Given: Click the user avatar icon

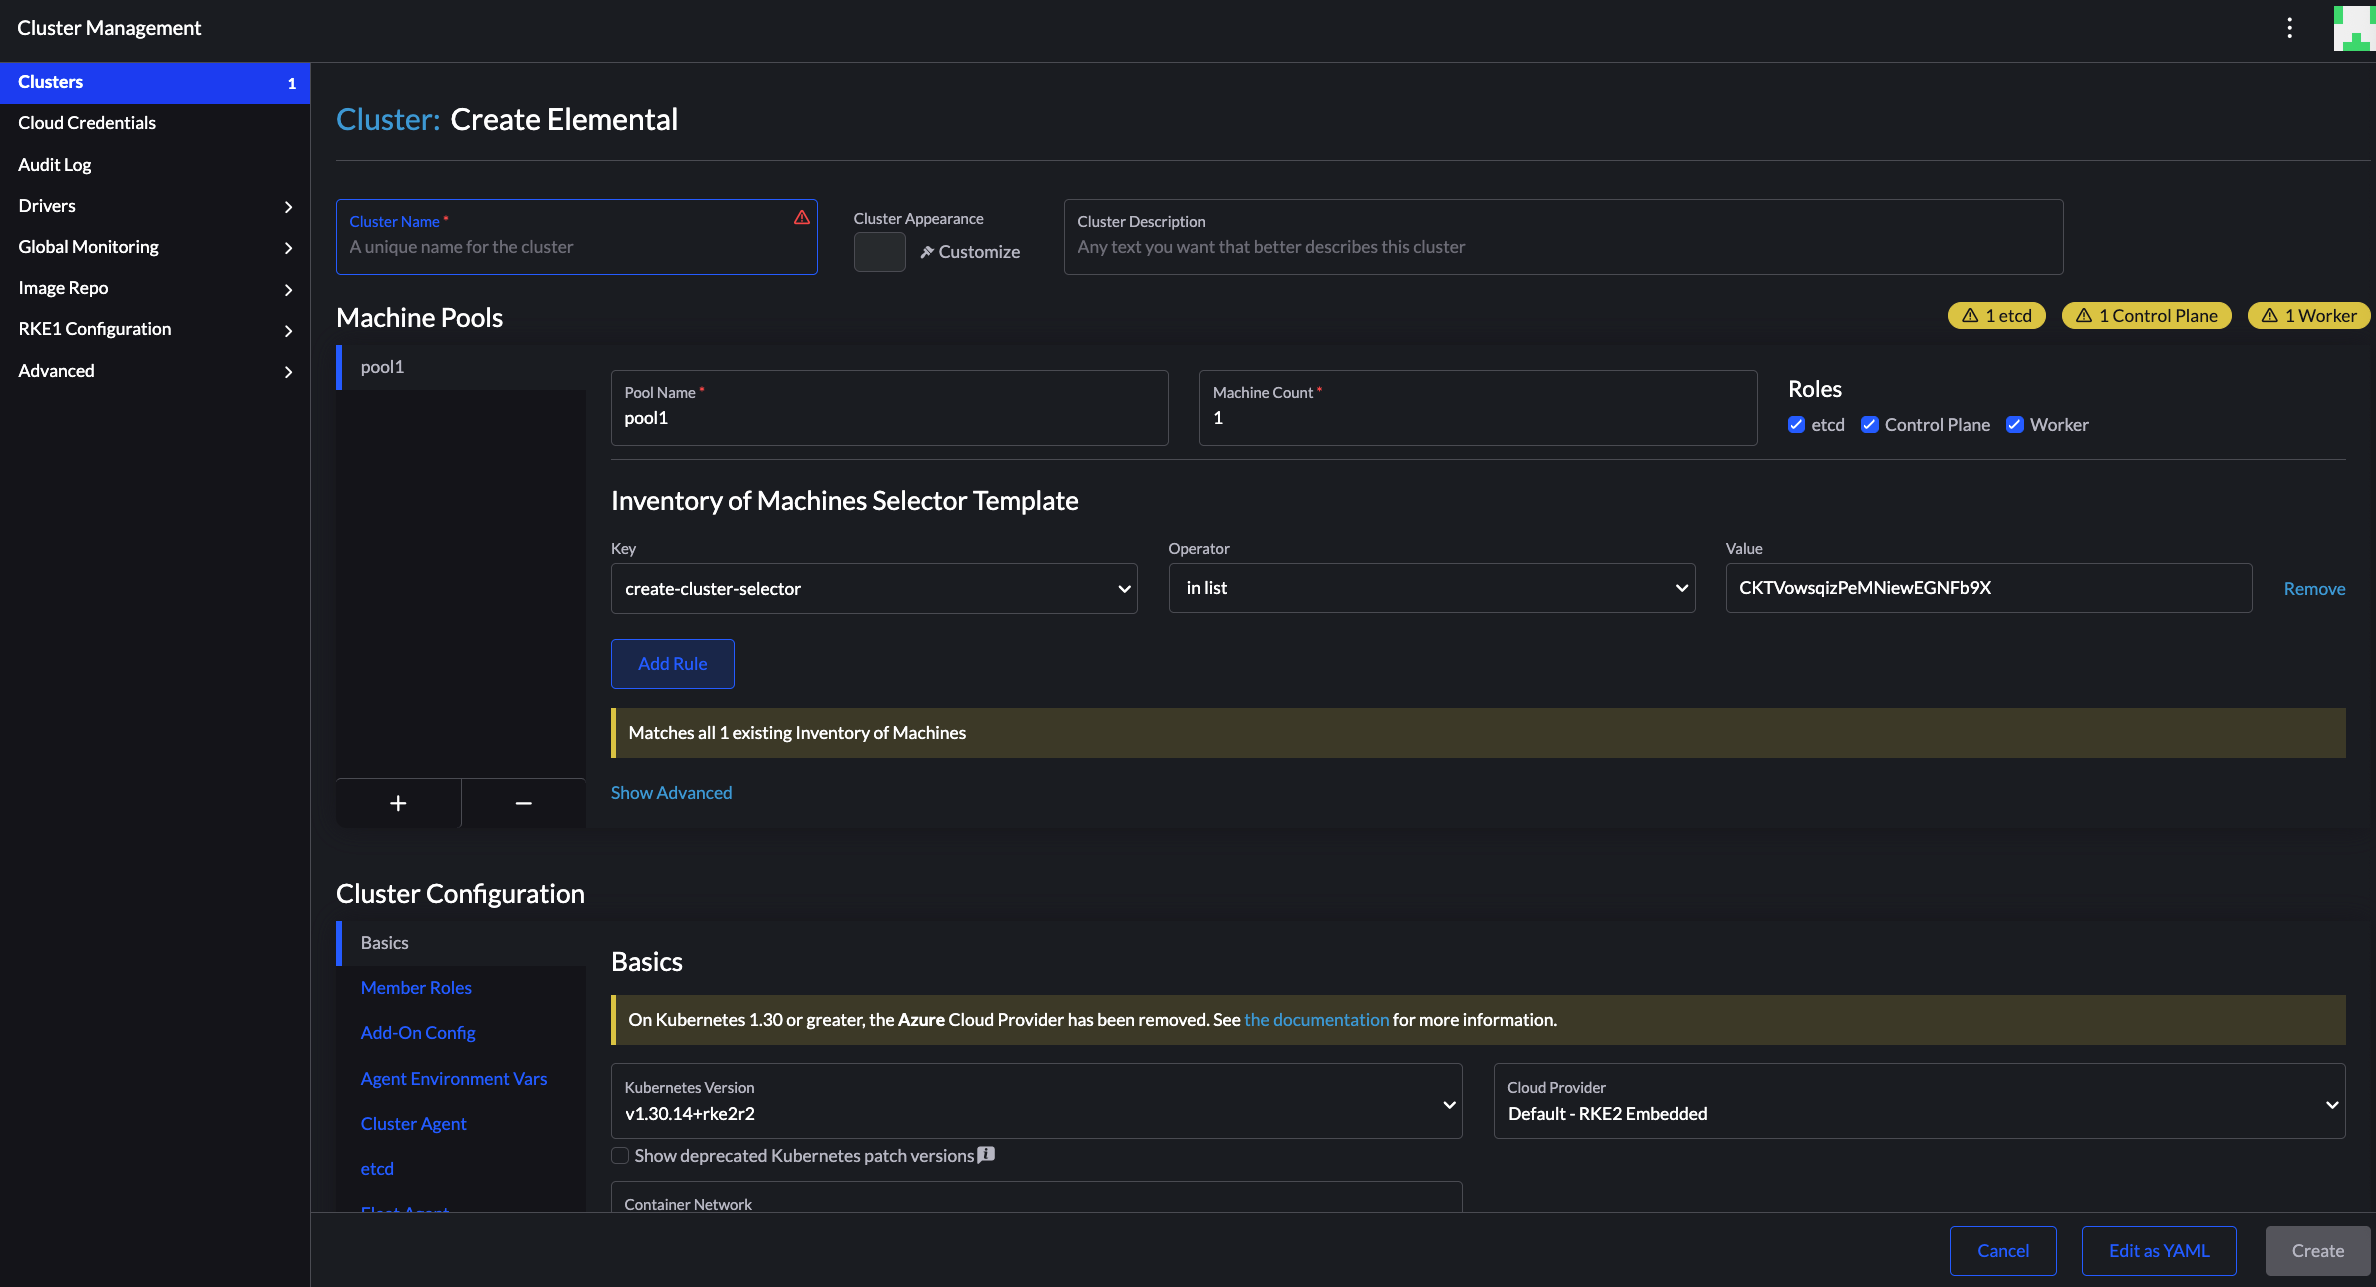Looking at the screenshot, I should (2353, 28).
